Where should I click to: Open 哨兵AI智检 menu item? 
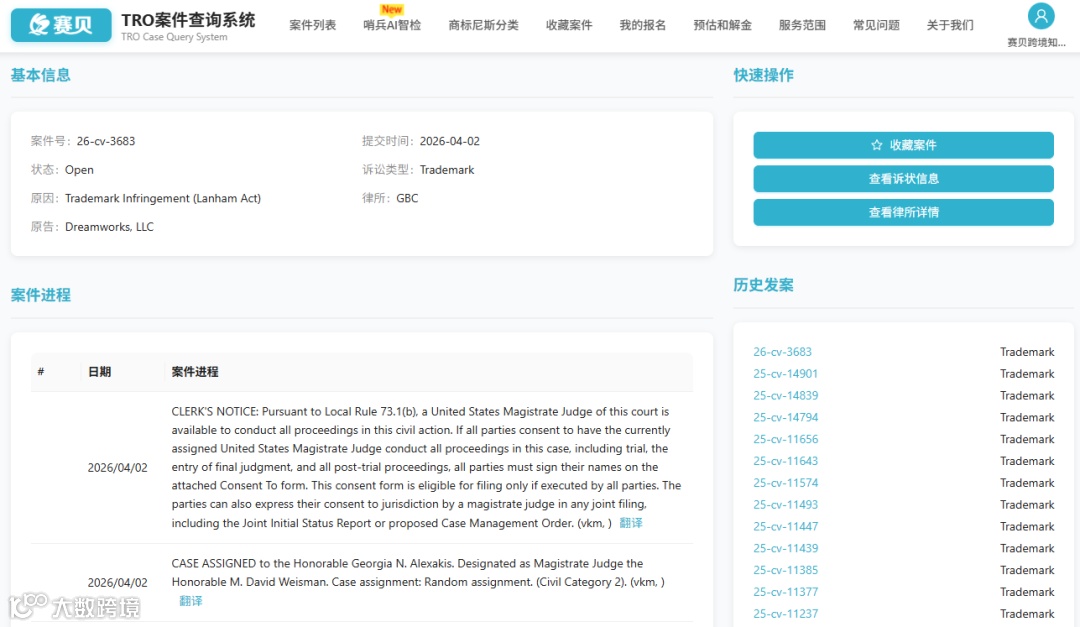coord(392,25)
